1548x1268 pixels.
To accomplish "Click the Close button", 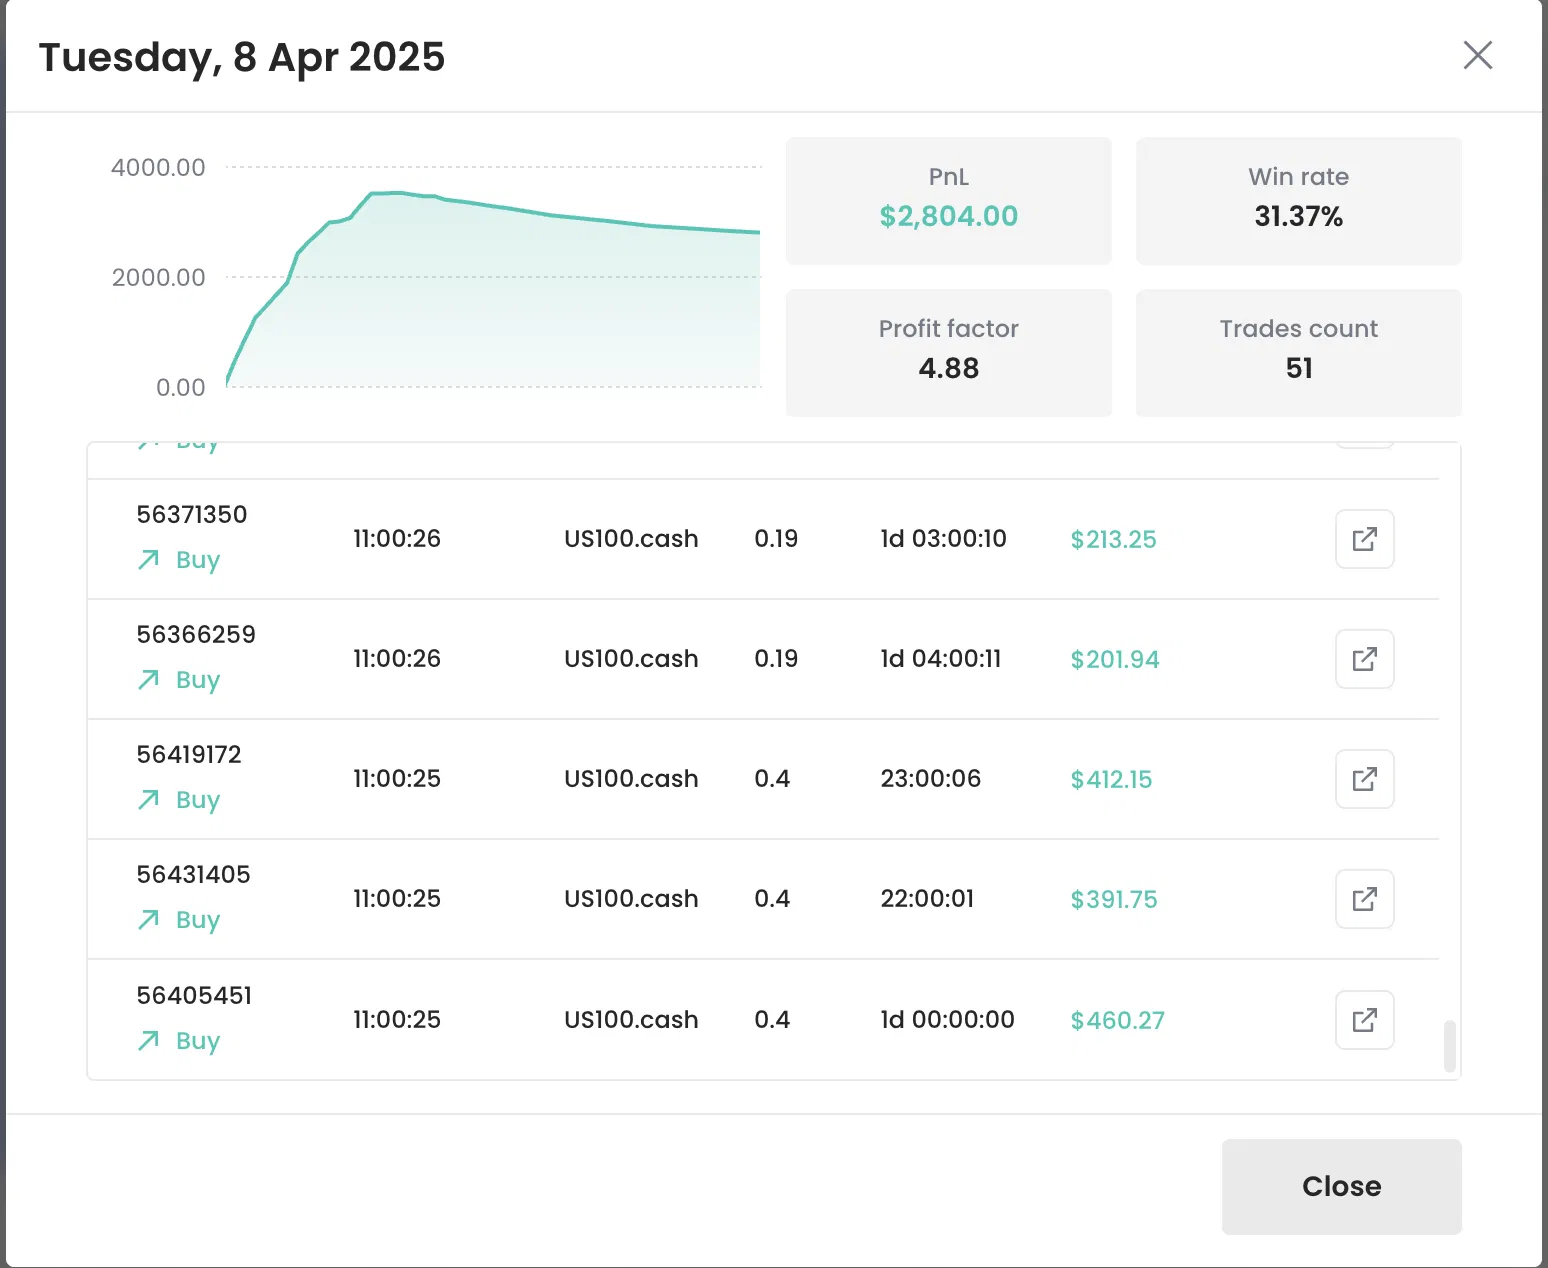I will coord(1341,1186).
